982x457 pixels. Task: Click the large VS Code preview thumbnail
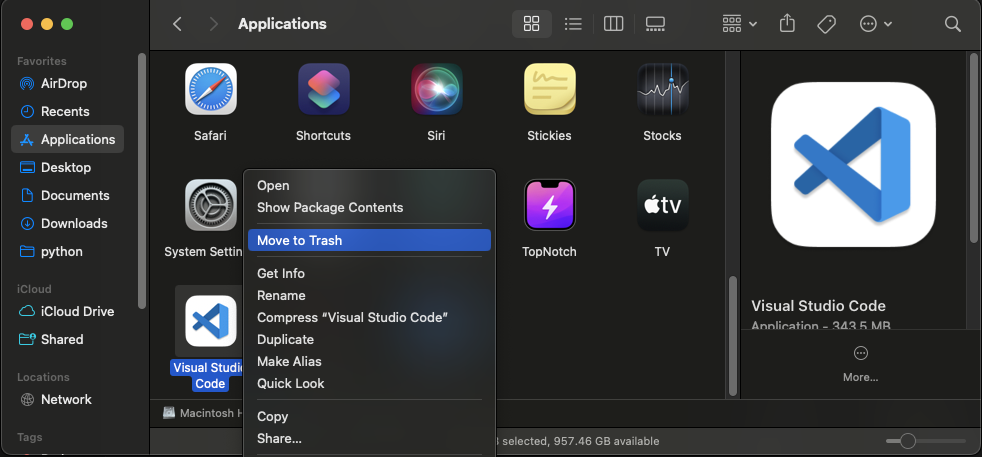coord(853,165)
